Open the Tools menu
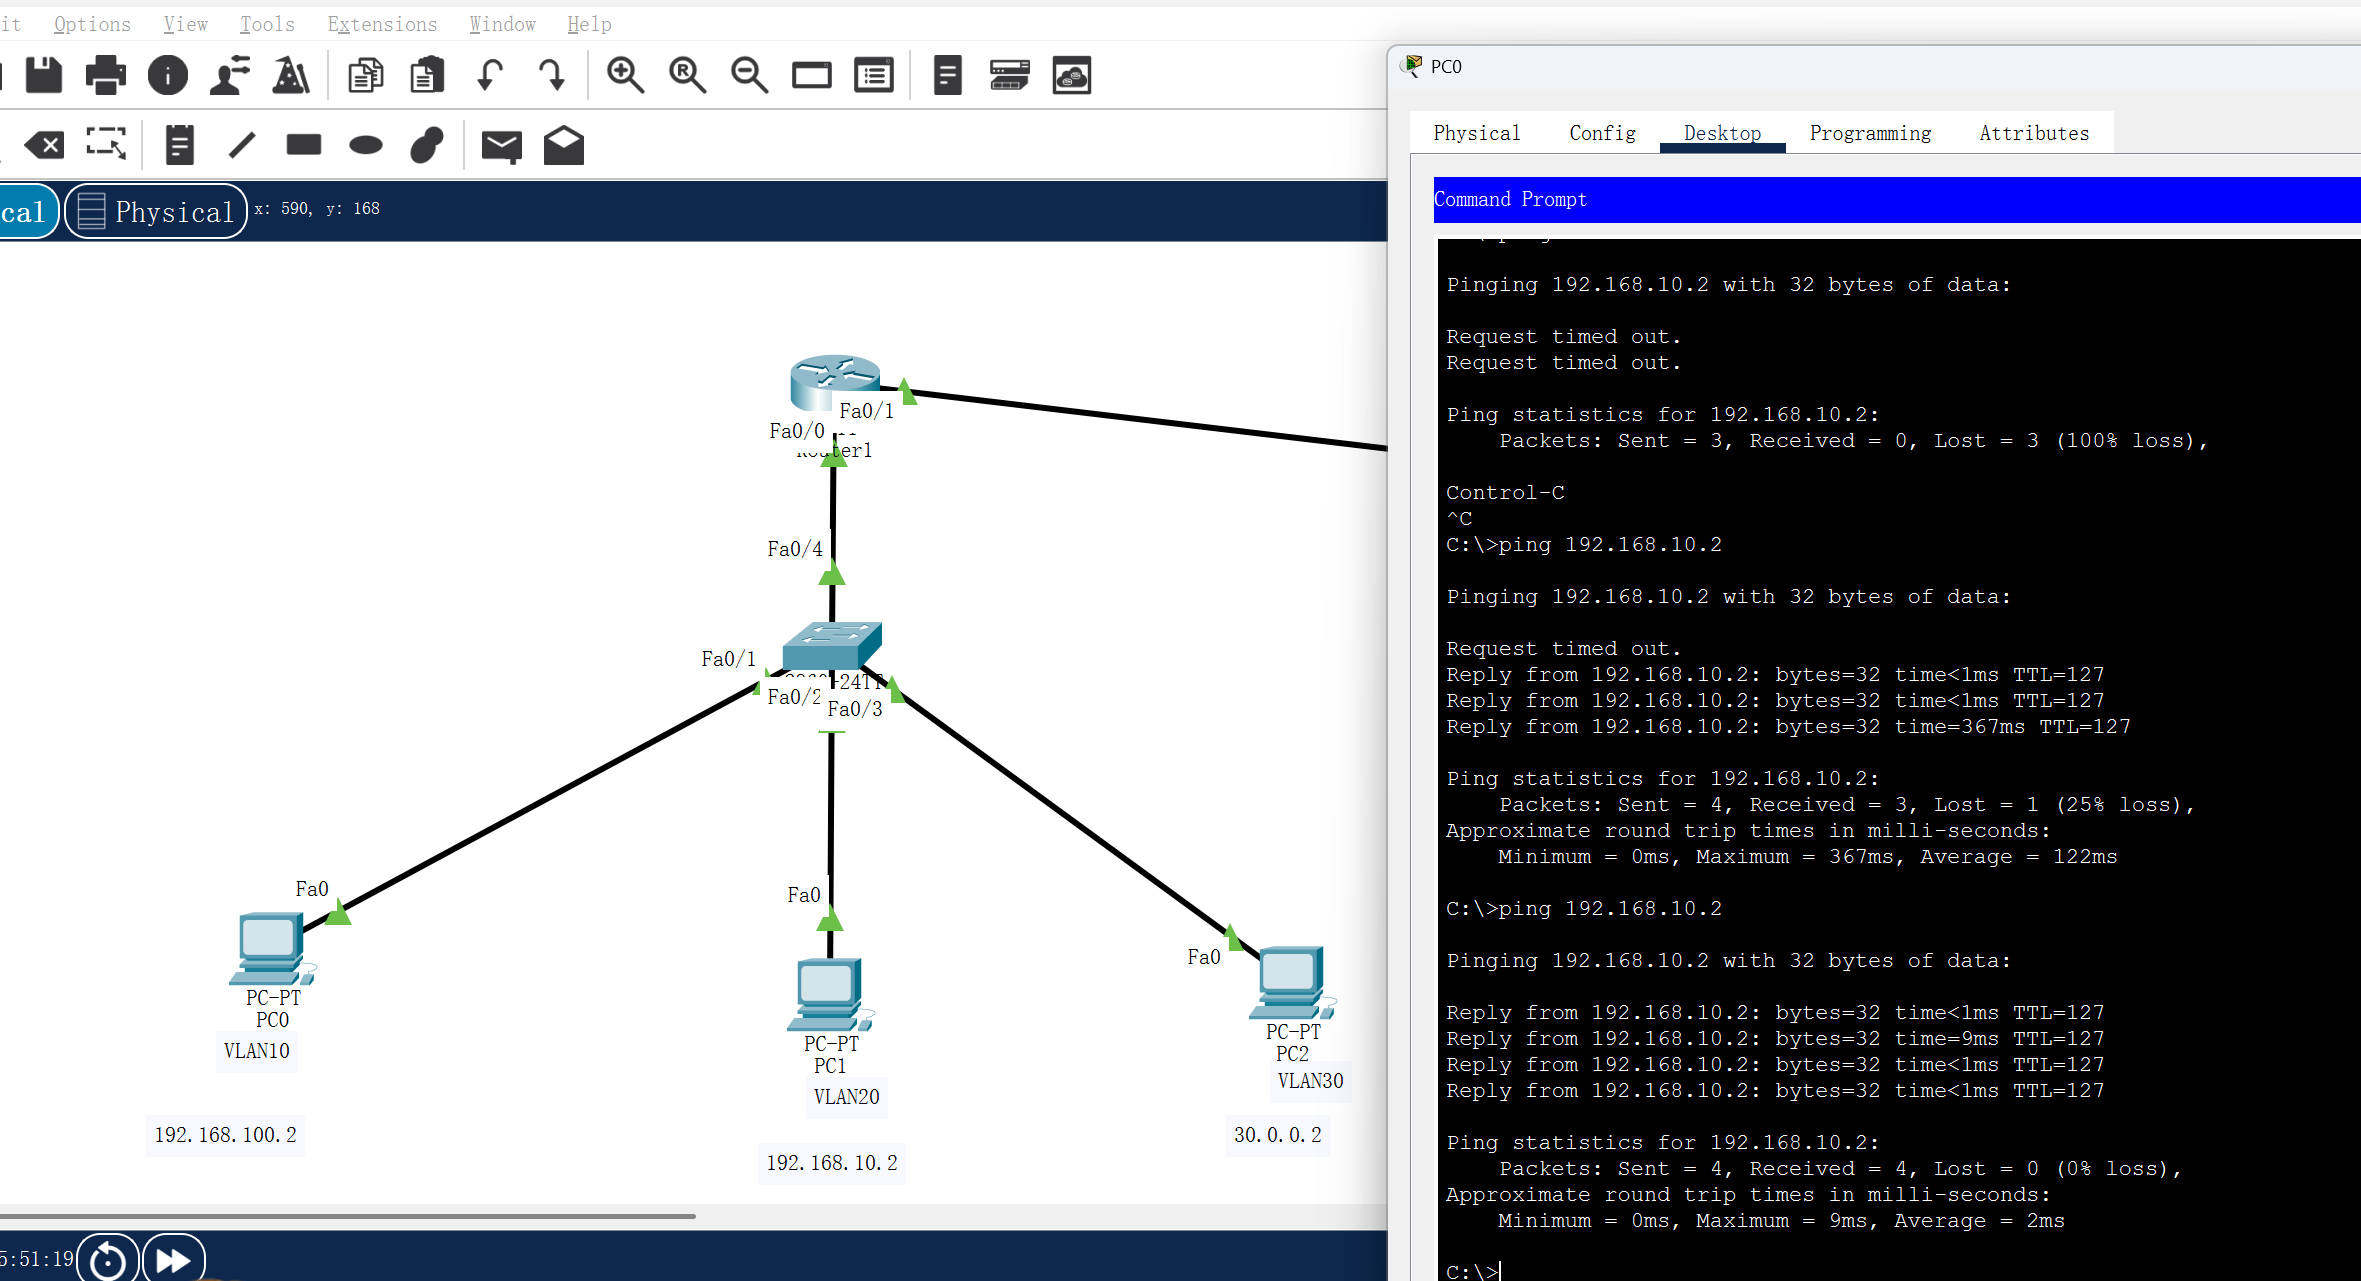This screenshot has width=2361, height=1281. tap(267, 24)
